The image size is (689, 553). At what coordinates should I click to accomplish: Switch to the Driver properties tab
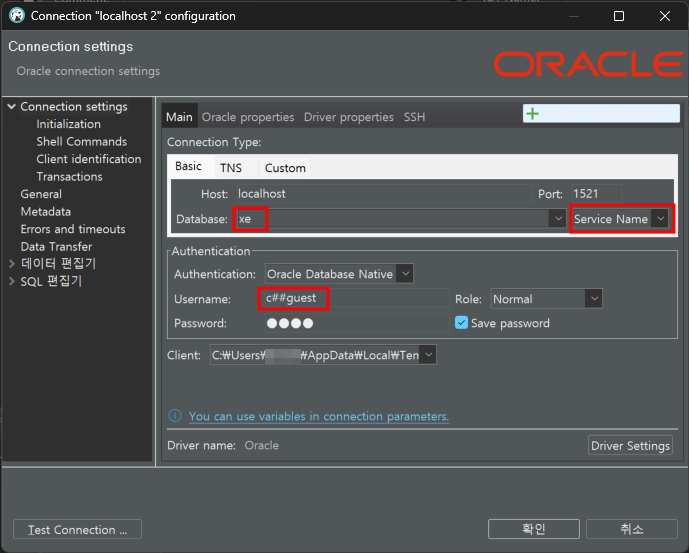pos(348,117)
